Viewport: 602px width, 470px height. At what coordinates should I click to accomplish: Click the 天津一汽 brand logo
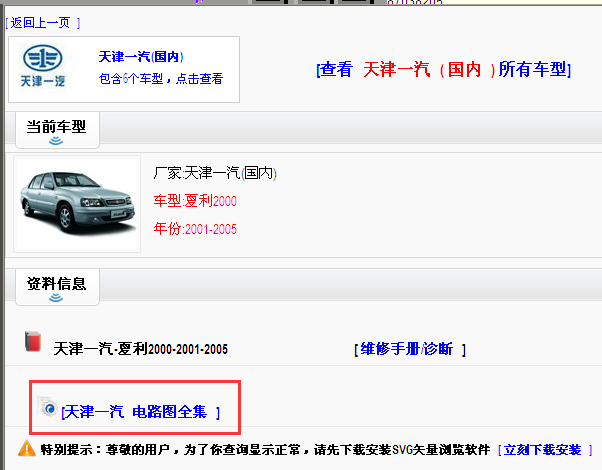43,66
